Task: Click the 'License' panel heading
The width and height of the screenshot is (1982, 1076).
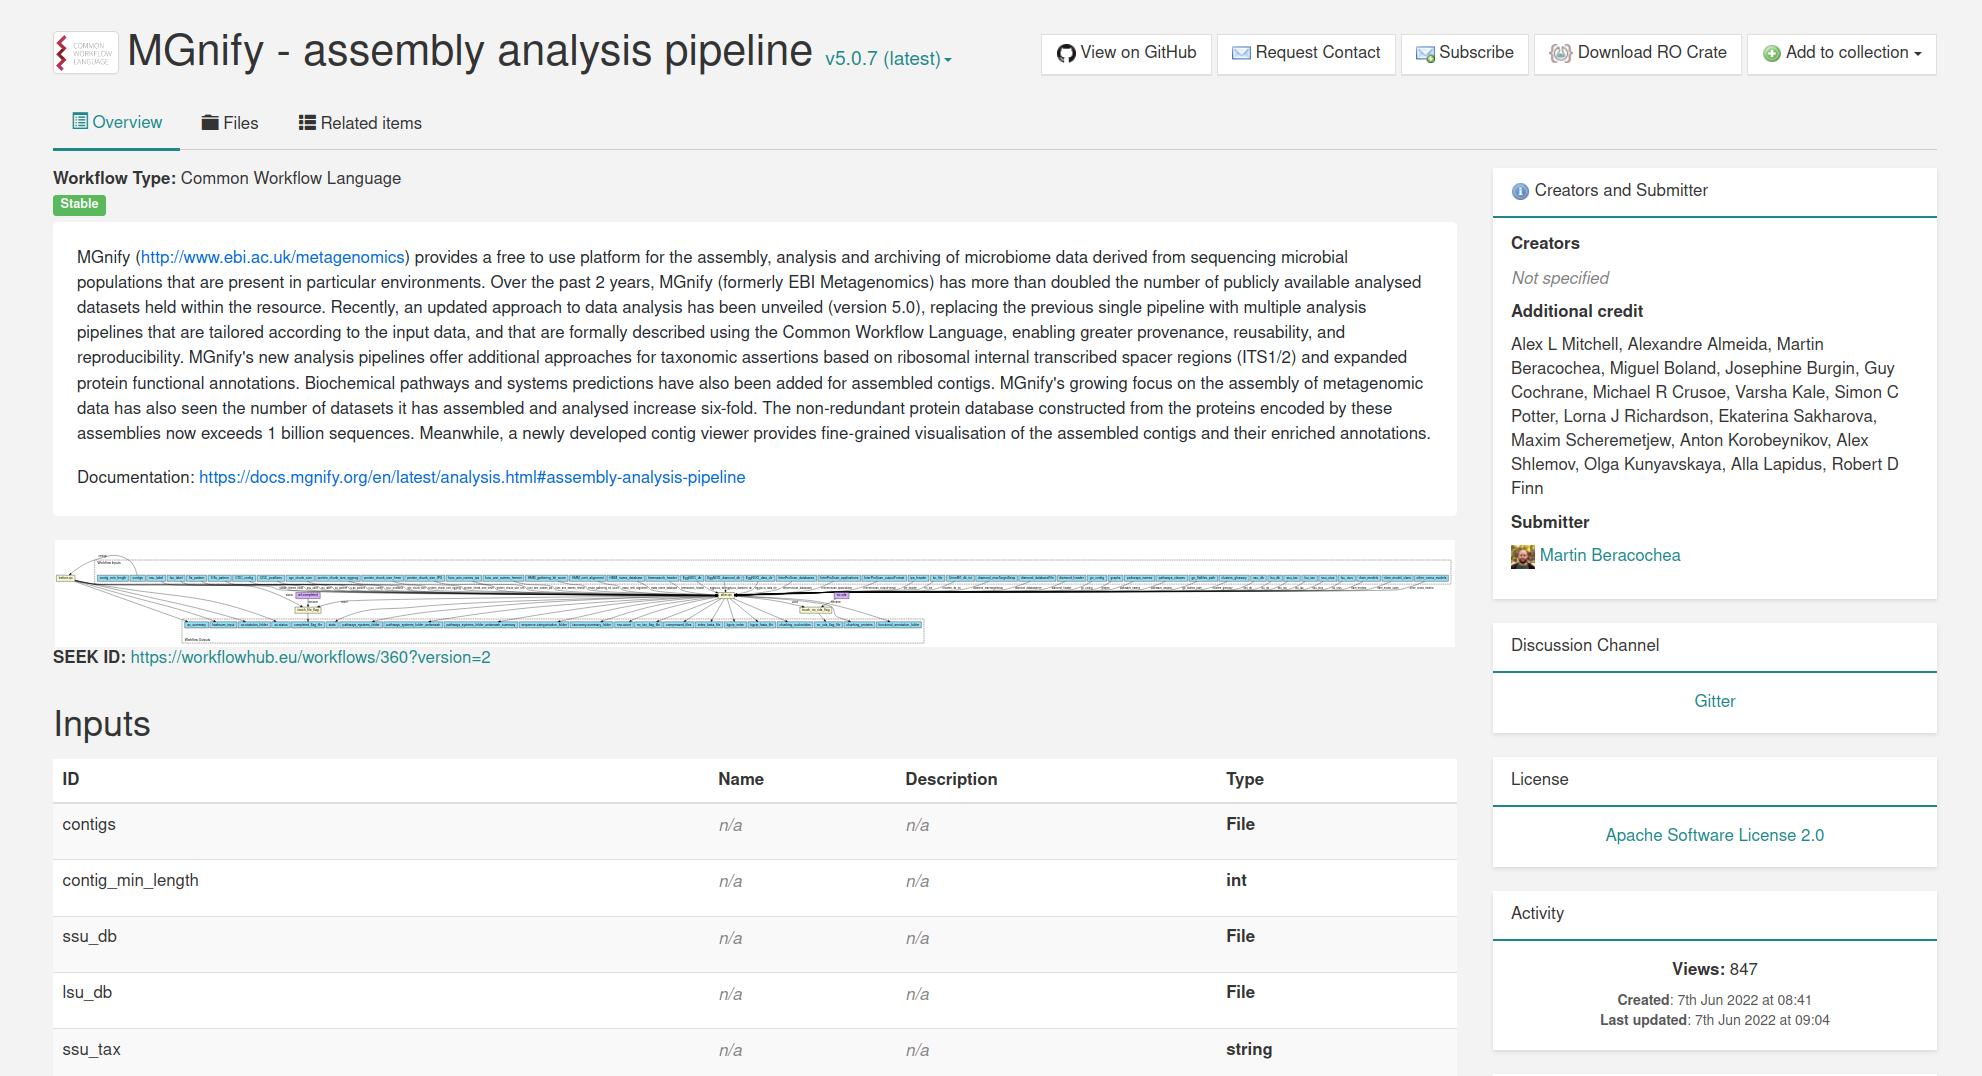Action: pos(1539,779)
